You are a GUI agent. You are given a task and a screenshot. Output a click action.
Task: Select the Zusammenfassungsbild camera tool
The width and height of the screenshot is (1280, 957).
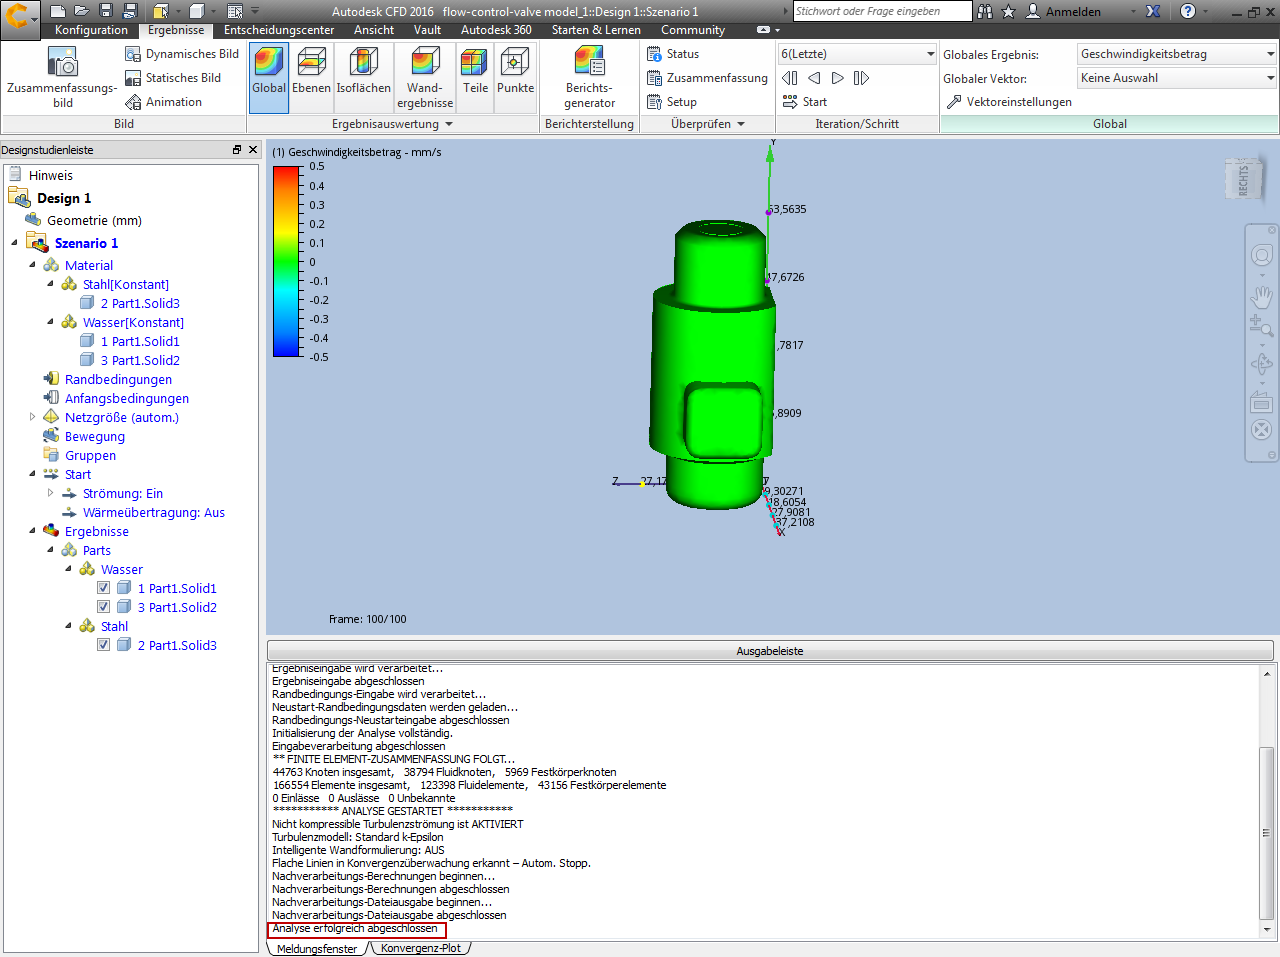[x=62, y=78]
